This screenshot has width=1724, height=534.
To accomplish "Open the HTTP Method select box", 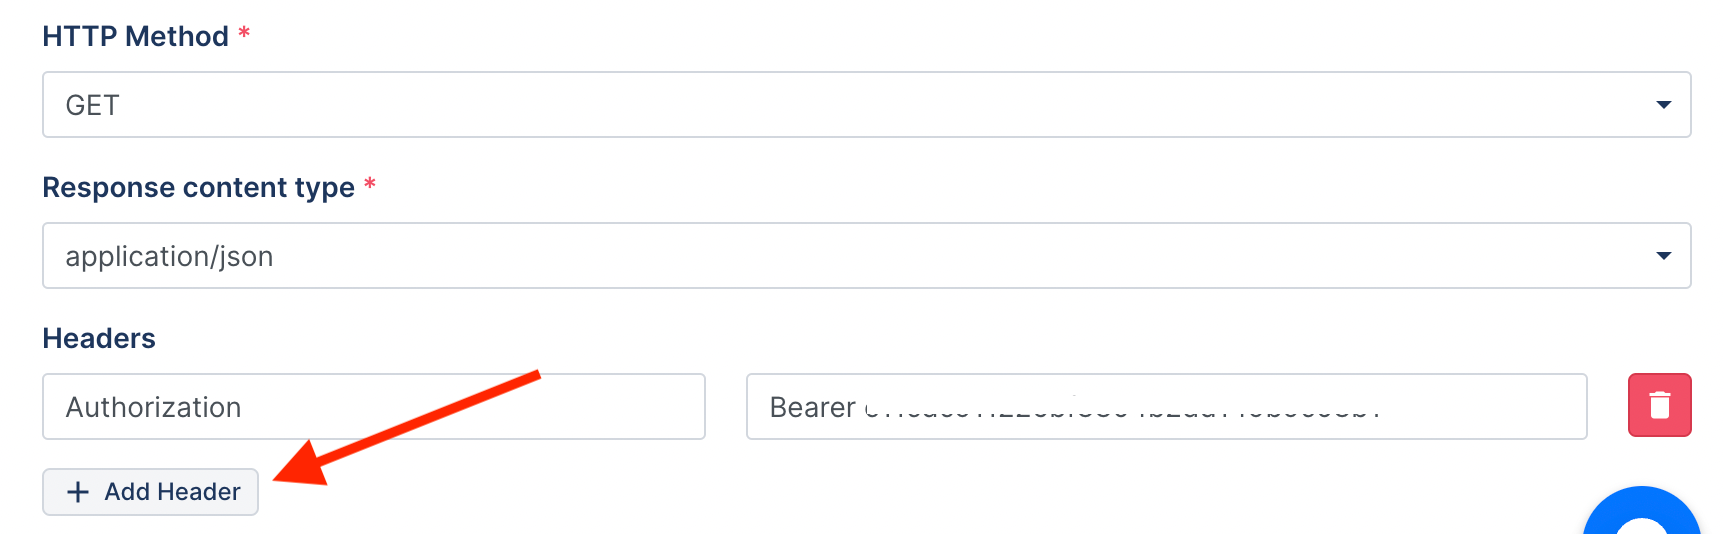I will point(866,104).
